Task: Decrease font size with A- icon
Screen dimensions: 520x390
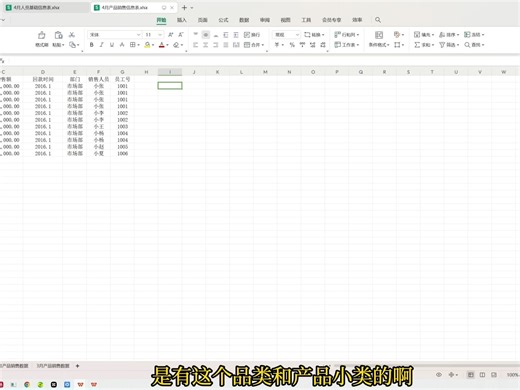Action: pos(181,35)
